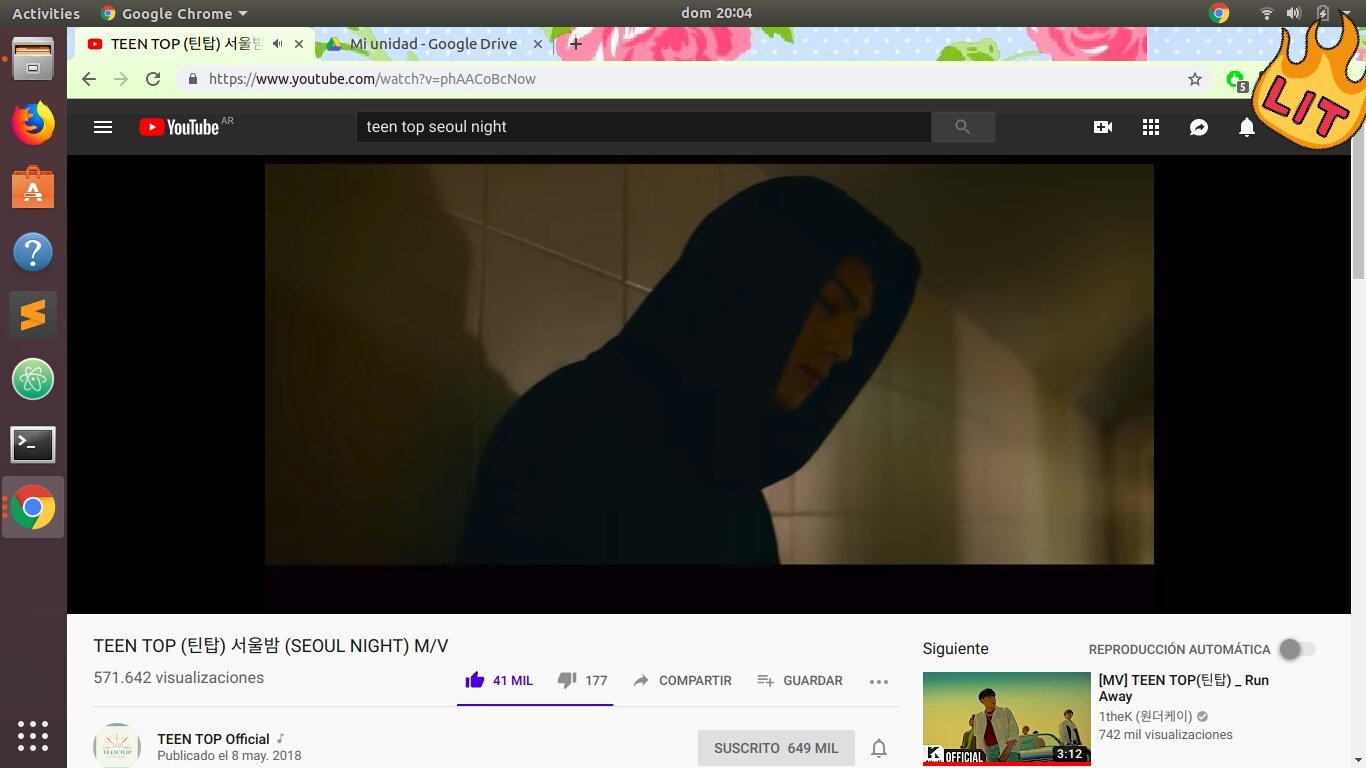
Task: Focus the YouTube search field
Action: (x=644, y=127)
